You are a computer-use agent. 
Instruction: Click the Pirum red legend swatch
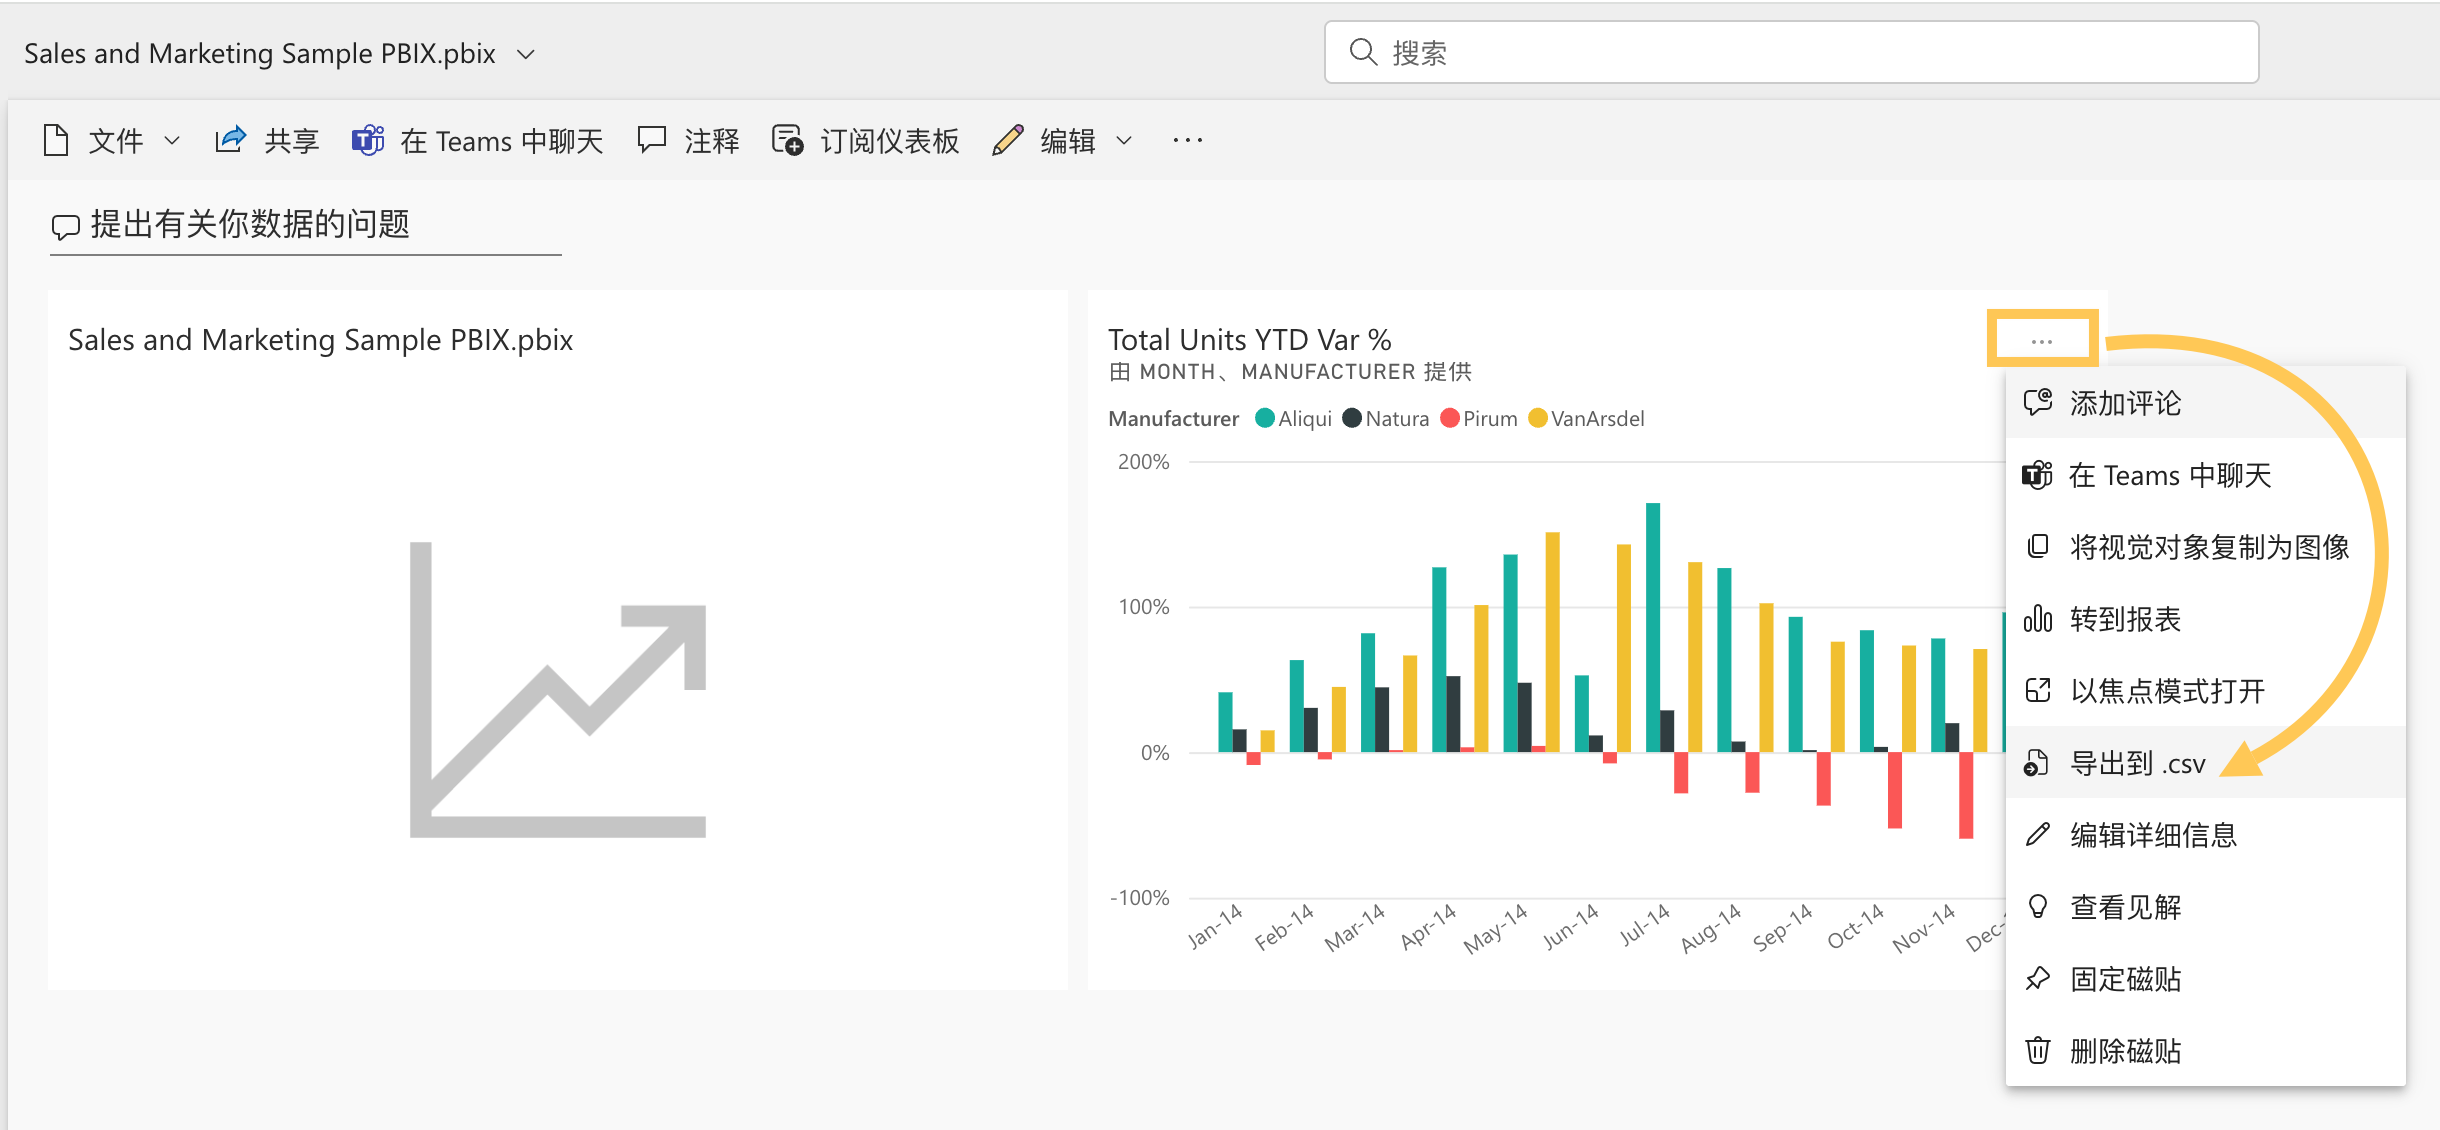click(1450, 418)
